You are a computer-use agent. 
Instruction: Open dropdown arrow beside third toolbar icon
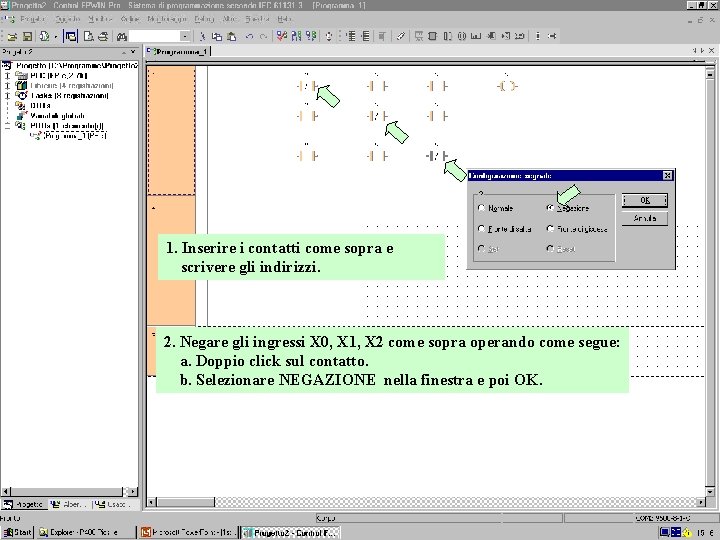pyautogui.click(x=56, y=36)
